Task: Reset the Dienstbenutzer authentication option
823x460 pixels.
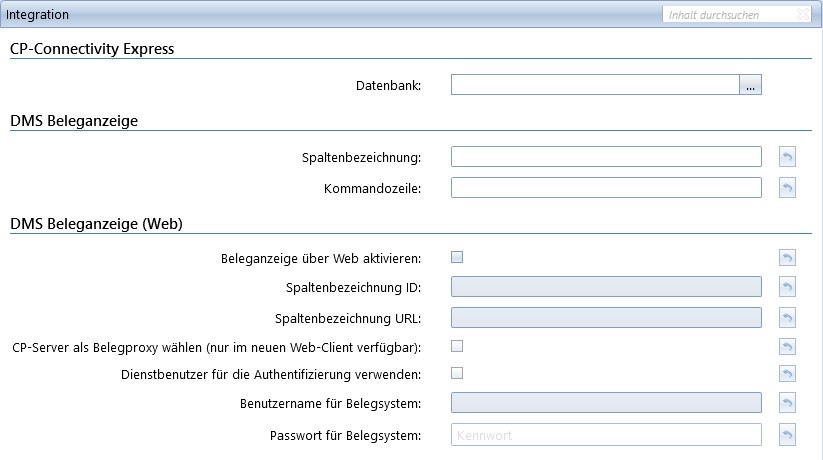Action: click(787, 374)
